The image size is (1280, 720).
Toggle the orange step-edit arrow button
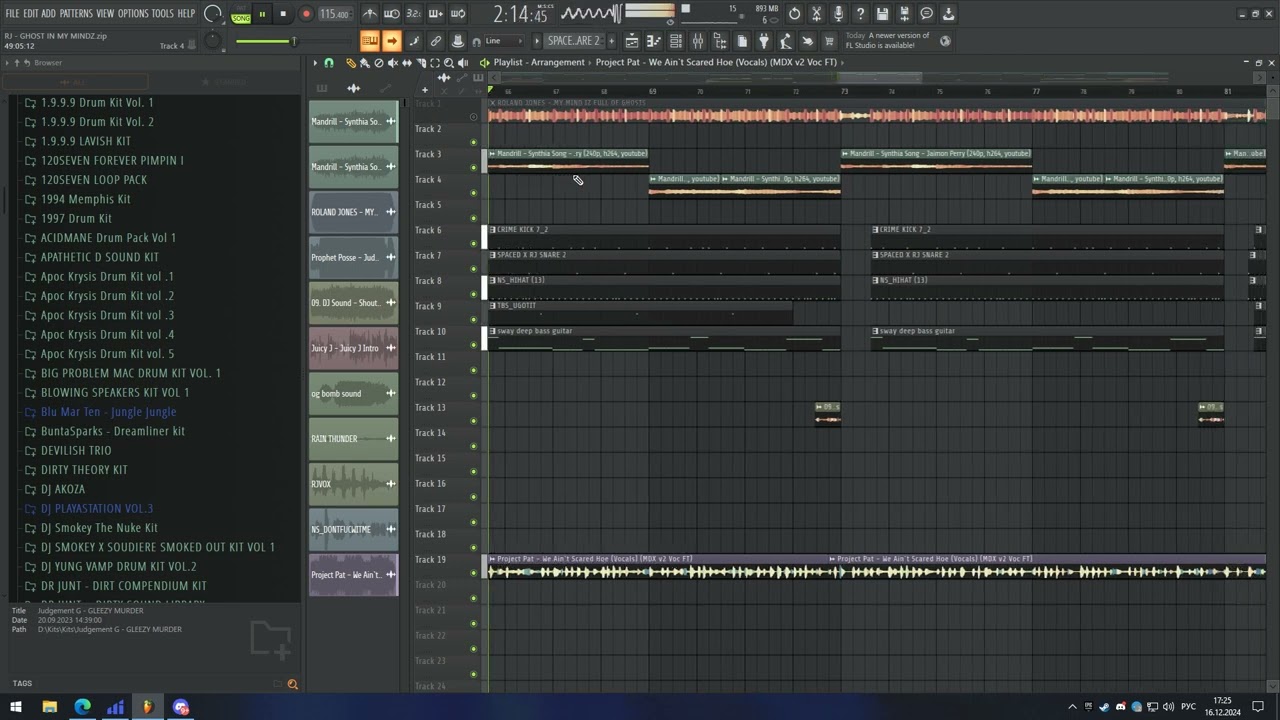pos(391,41)
